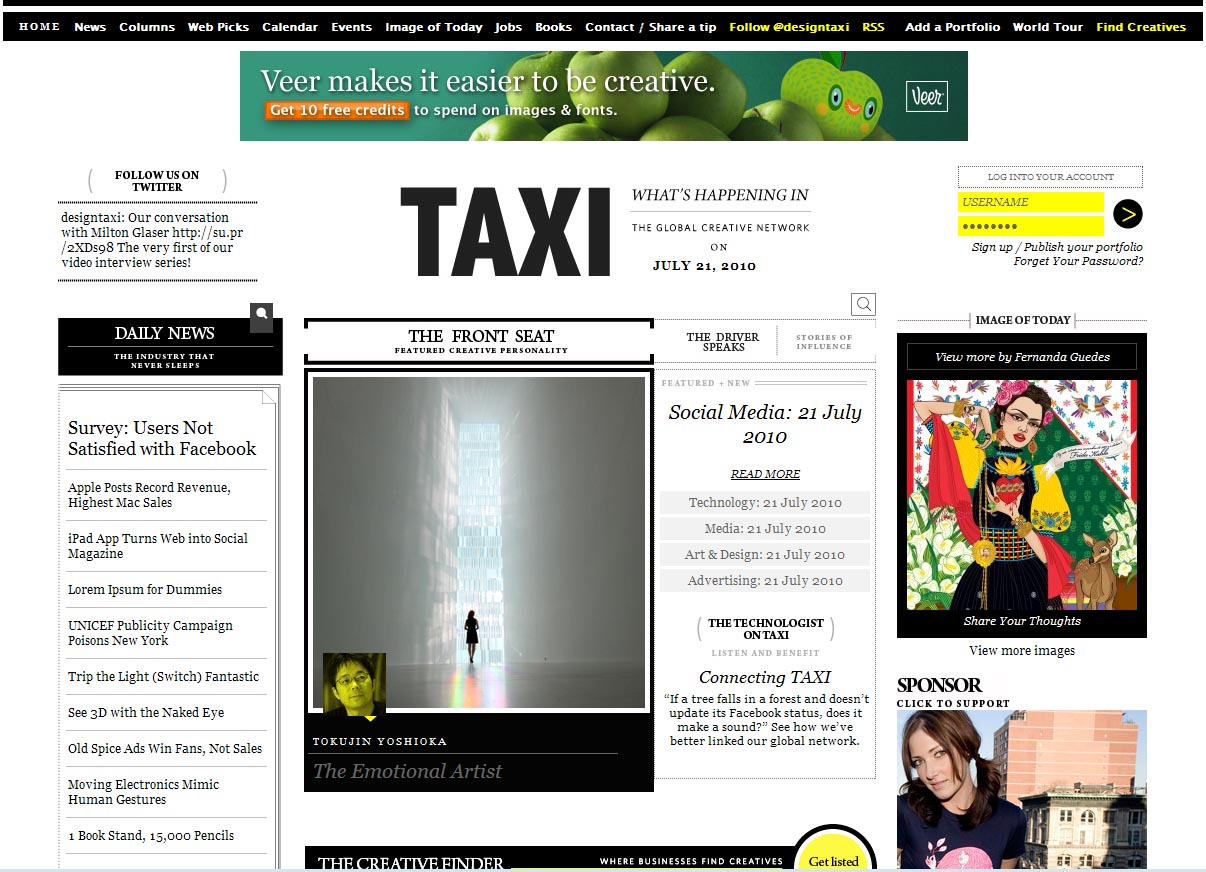Go to Columns in top navigation
This screenshot has height=872, width=1206.
click(x=147, y=27)
